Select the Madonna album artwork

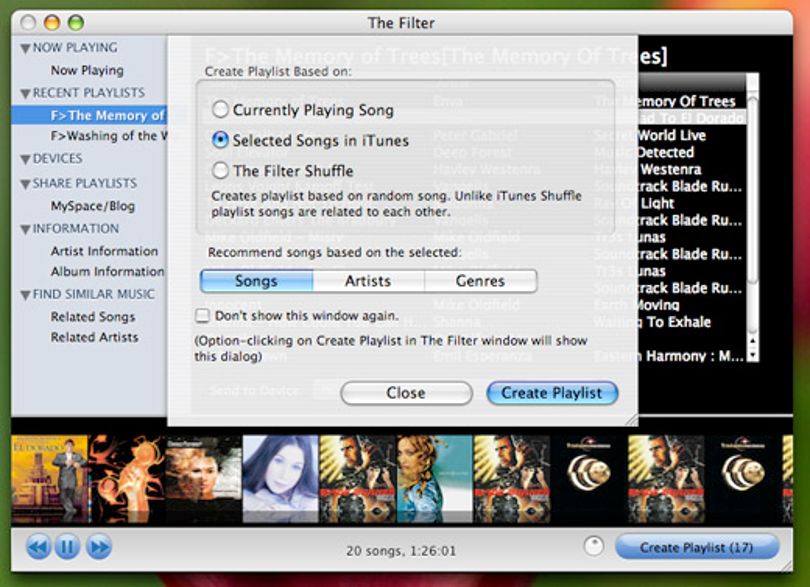coord(434,480)
